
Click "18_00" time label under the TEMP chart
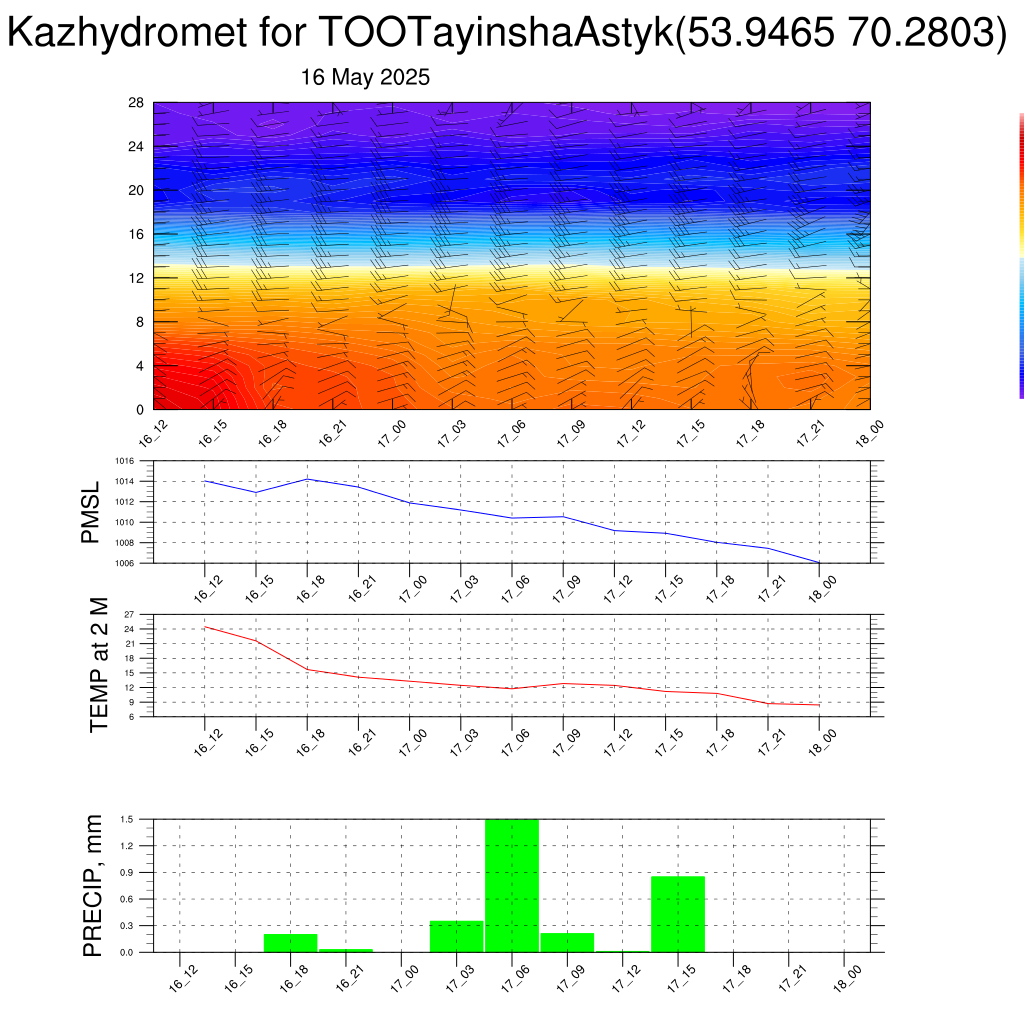(822, 742)
